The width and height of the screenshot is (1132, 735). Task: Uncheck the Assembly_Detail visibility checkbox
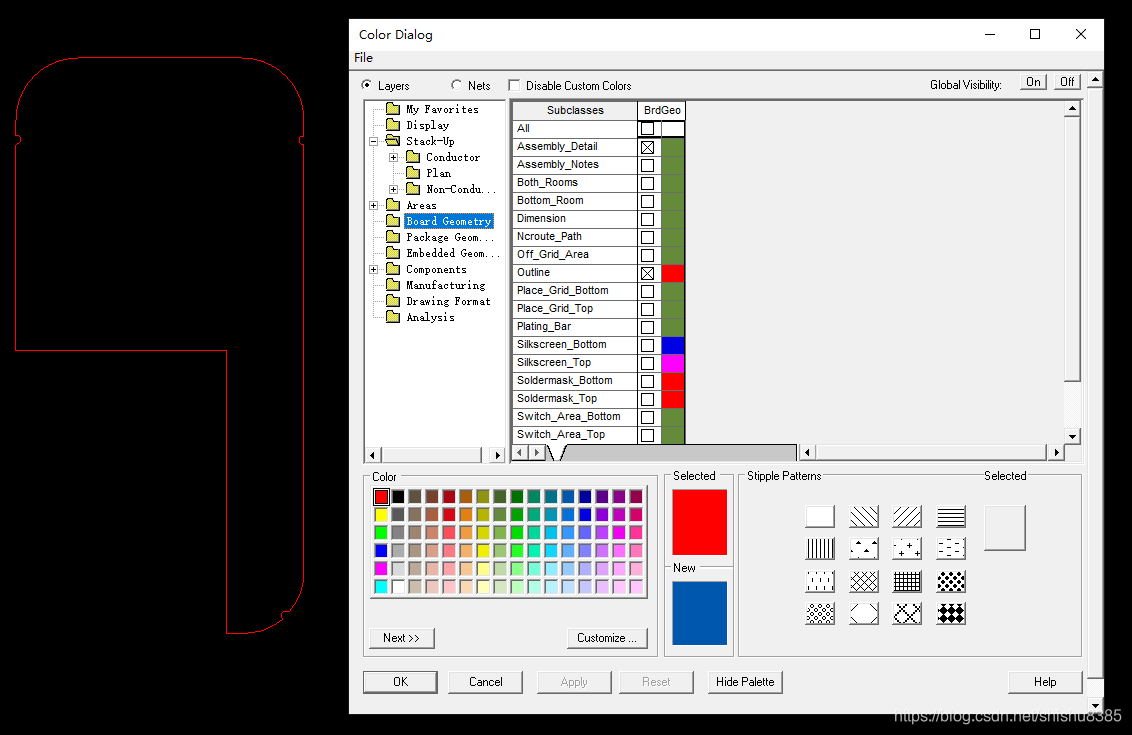click(x=648, y=147)
